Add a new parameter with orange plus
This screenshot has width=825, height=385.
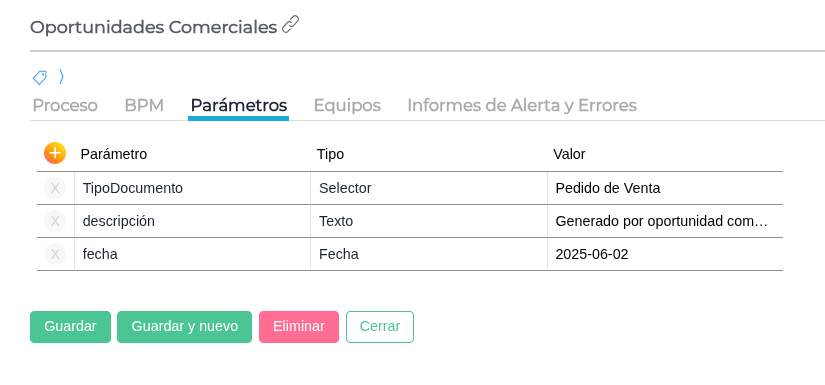pyautogui.click(x=55, y=154)
